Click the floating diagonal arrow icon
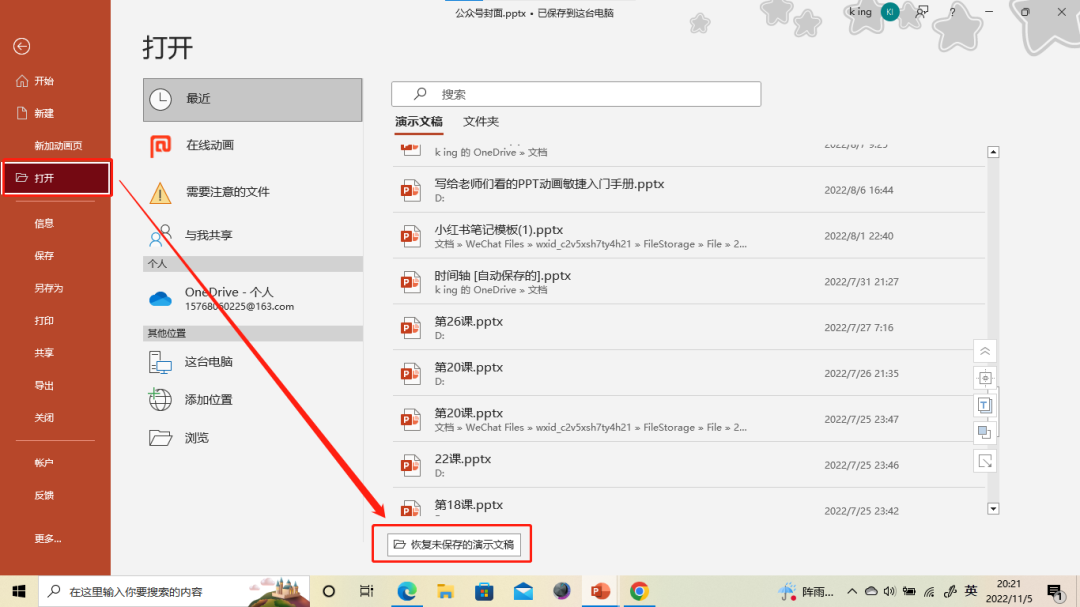This screenshot has height=607, width=1080. click(985, 461)
